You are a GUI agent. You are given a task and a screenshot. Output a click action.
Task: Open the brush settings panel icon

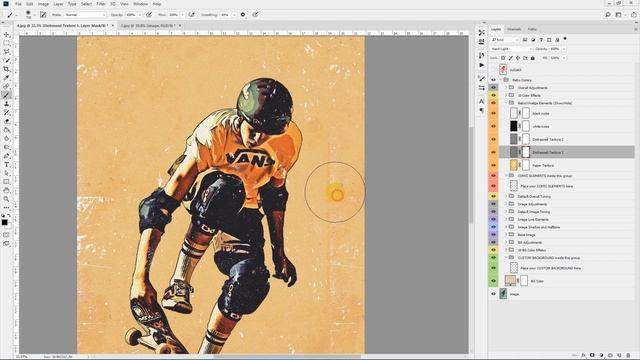pyautogui.click(x=43, y=15)
